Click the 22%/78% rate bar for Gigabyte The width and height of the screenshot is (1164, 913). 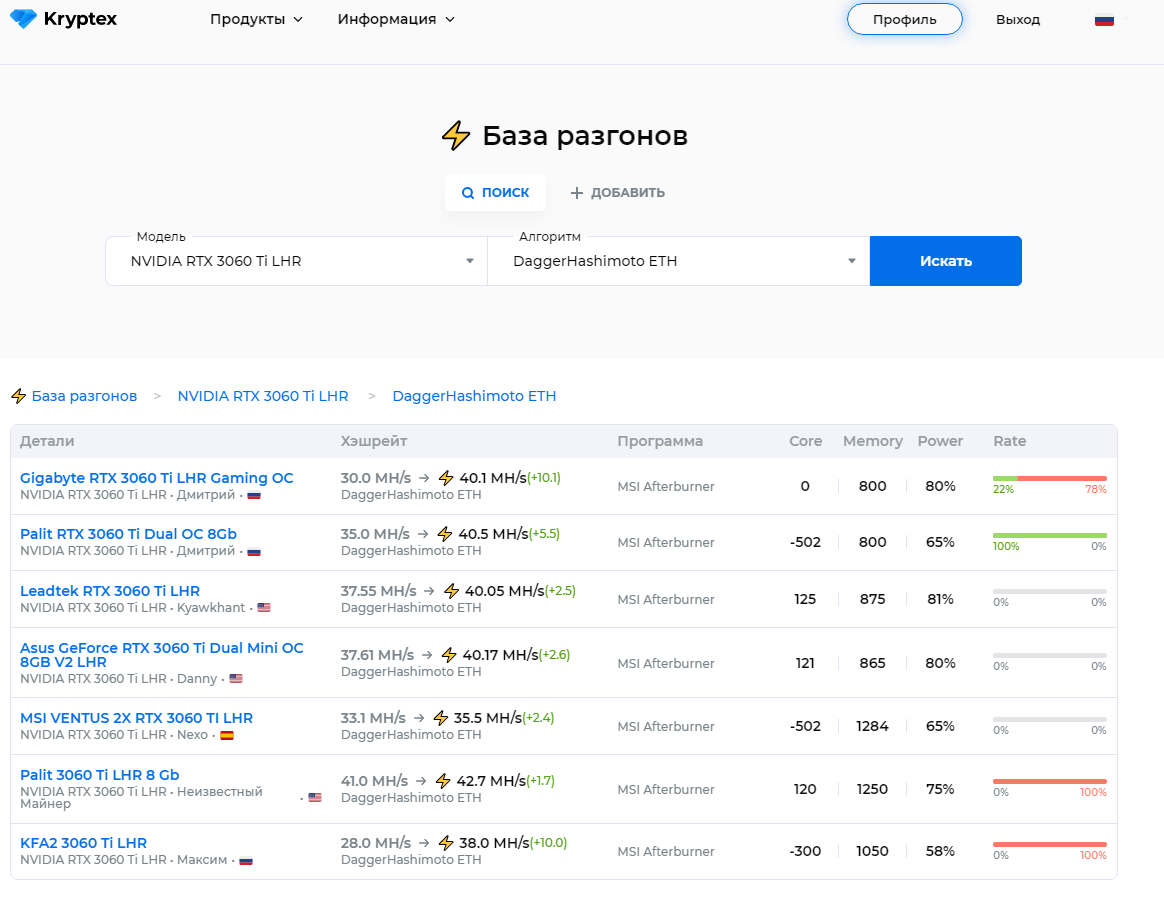click(x=1050, y=479)
